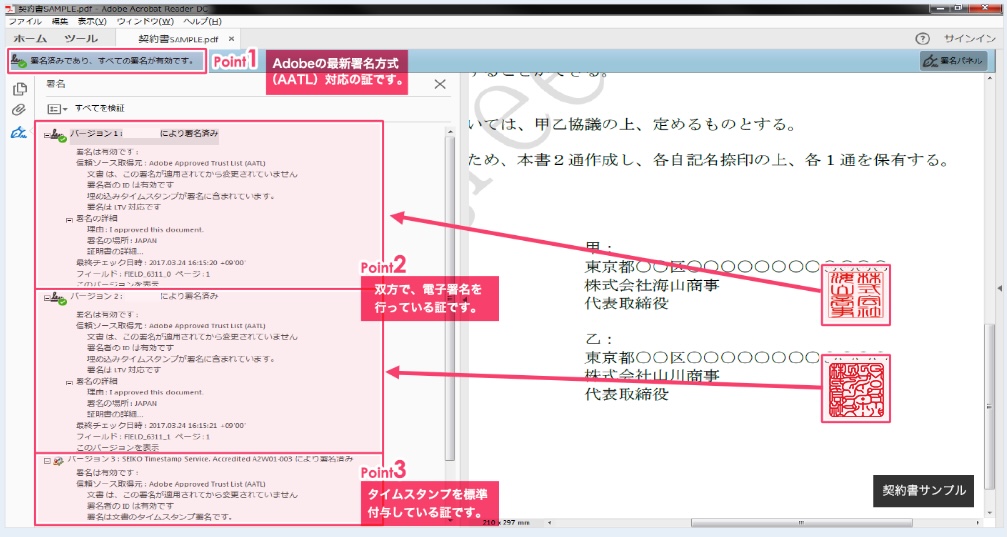Open the ウィンドウ(W) menu
Viewport: 1007px width, 537px height.
pos(145,21)
